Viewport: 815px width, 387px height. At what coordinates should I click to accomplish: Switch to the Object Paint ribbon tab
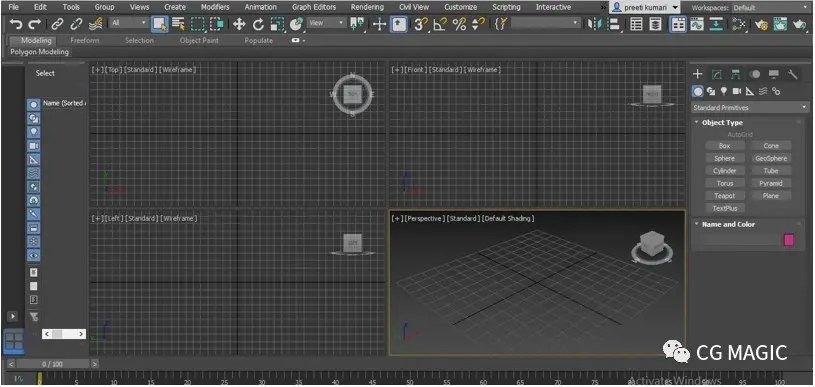[199, 41]
